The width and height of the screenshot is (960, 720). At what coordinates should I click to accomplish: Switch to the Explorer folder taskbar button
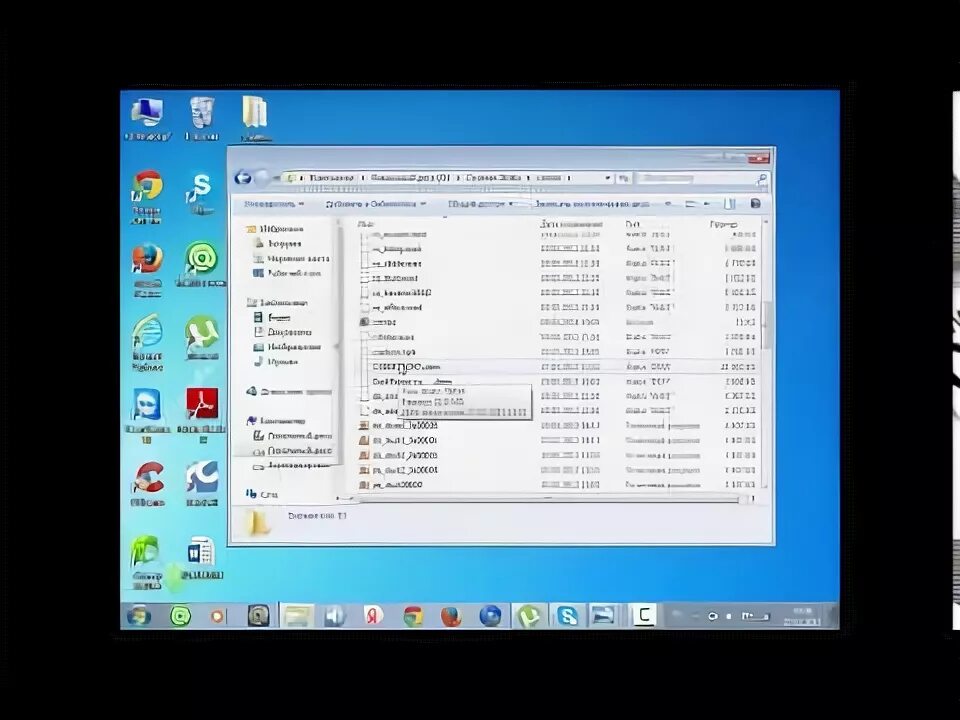point(298,615)
